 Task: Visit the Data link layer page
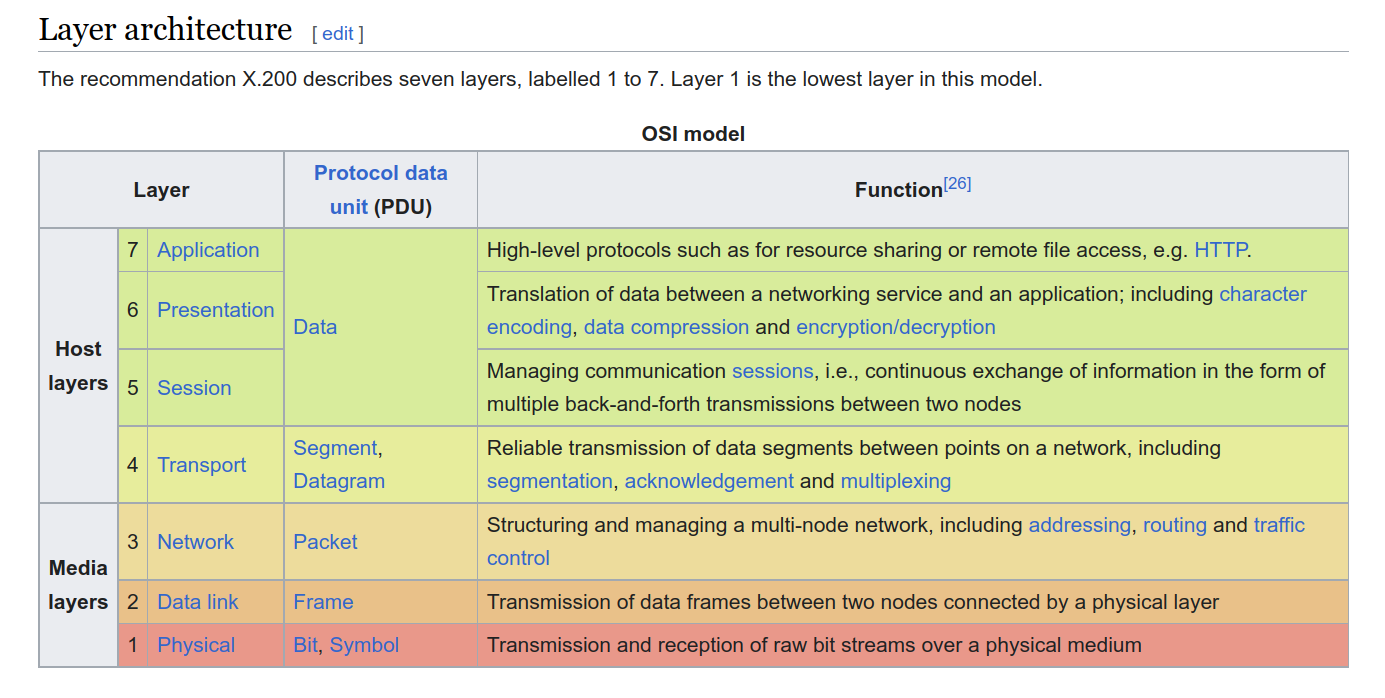point(198,602)
